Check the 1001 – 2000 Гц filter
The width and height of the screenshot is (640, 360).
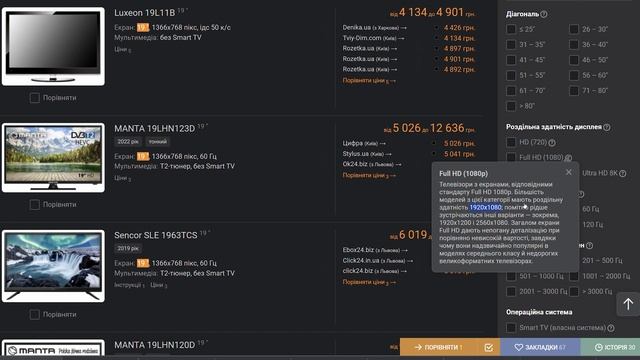click(x=574, y=276)
